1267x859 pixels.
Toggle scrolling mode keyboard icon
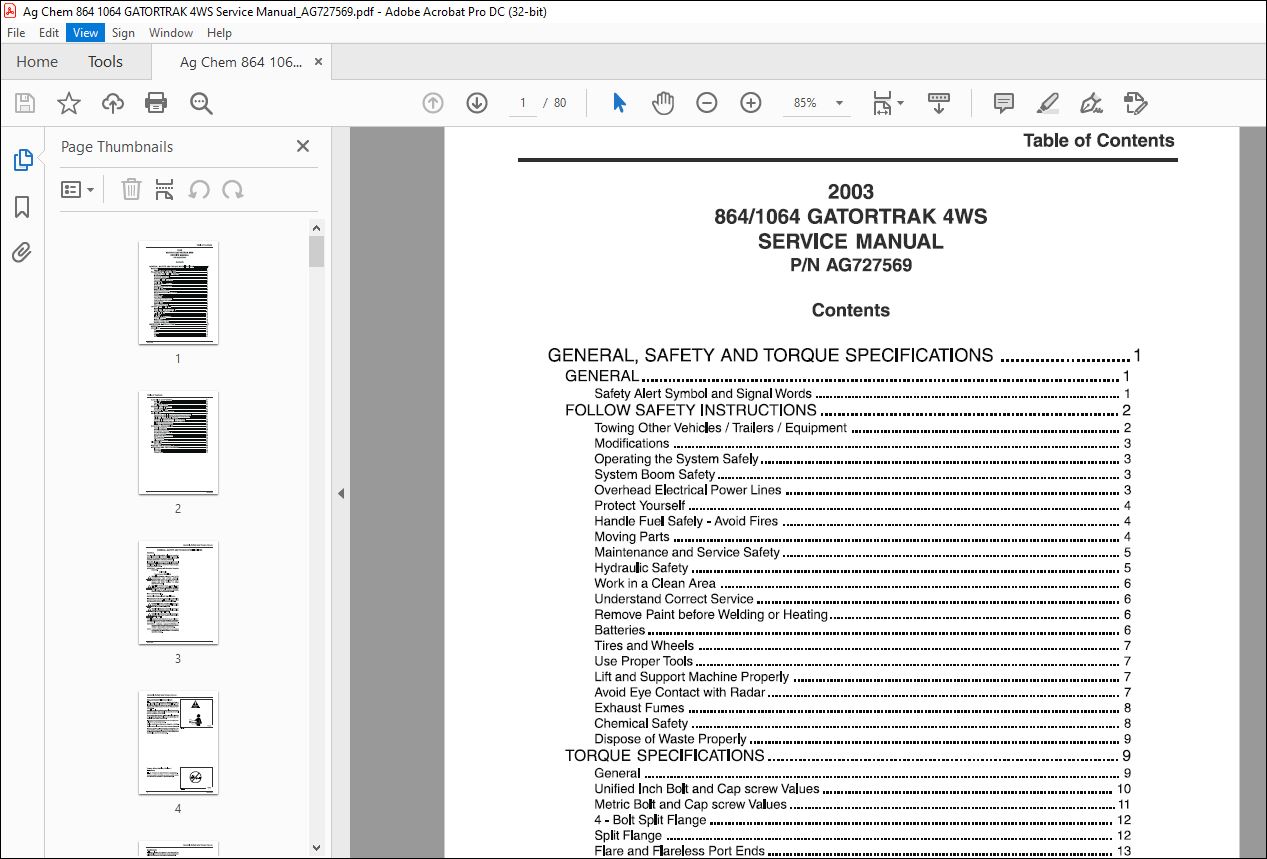pyautogui.click(x=939, y=103)
